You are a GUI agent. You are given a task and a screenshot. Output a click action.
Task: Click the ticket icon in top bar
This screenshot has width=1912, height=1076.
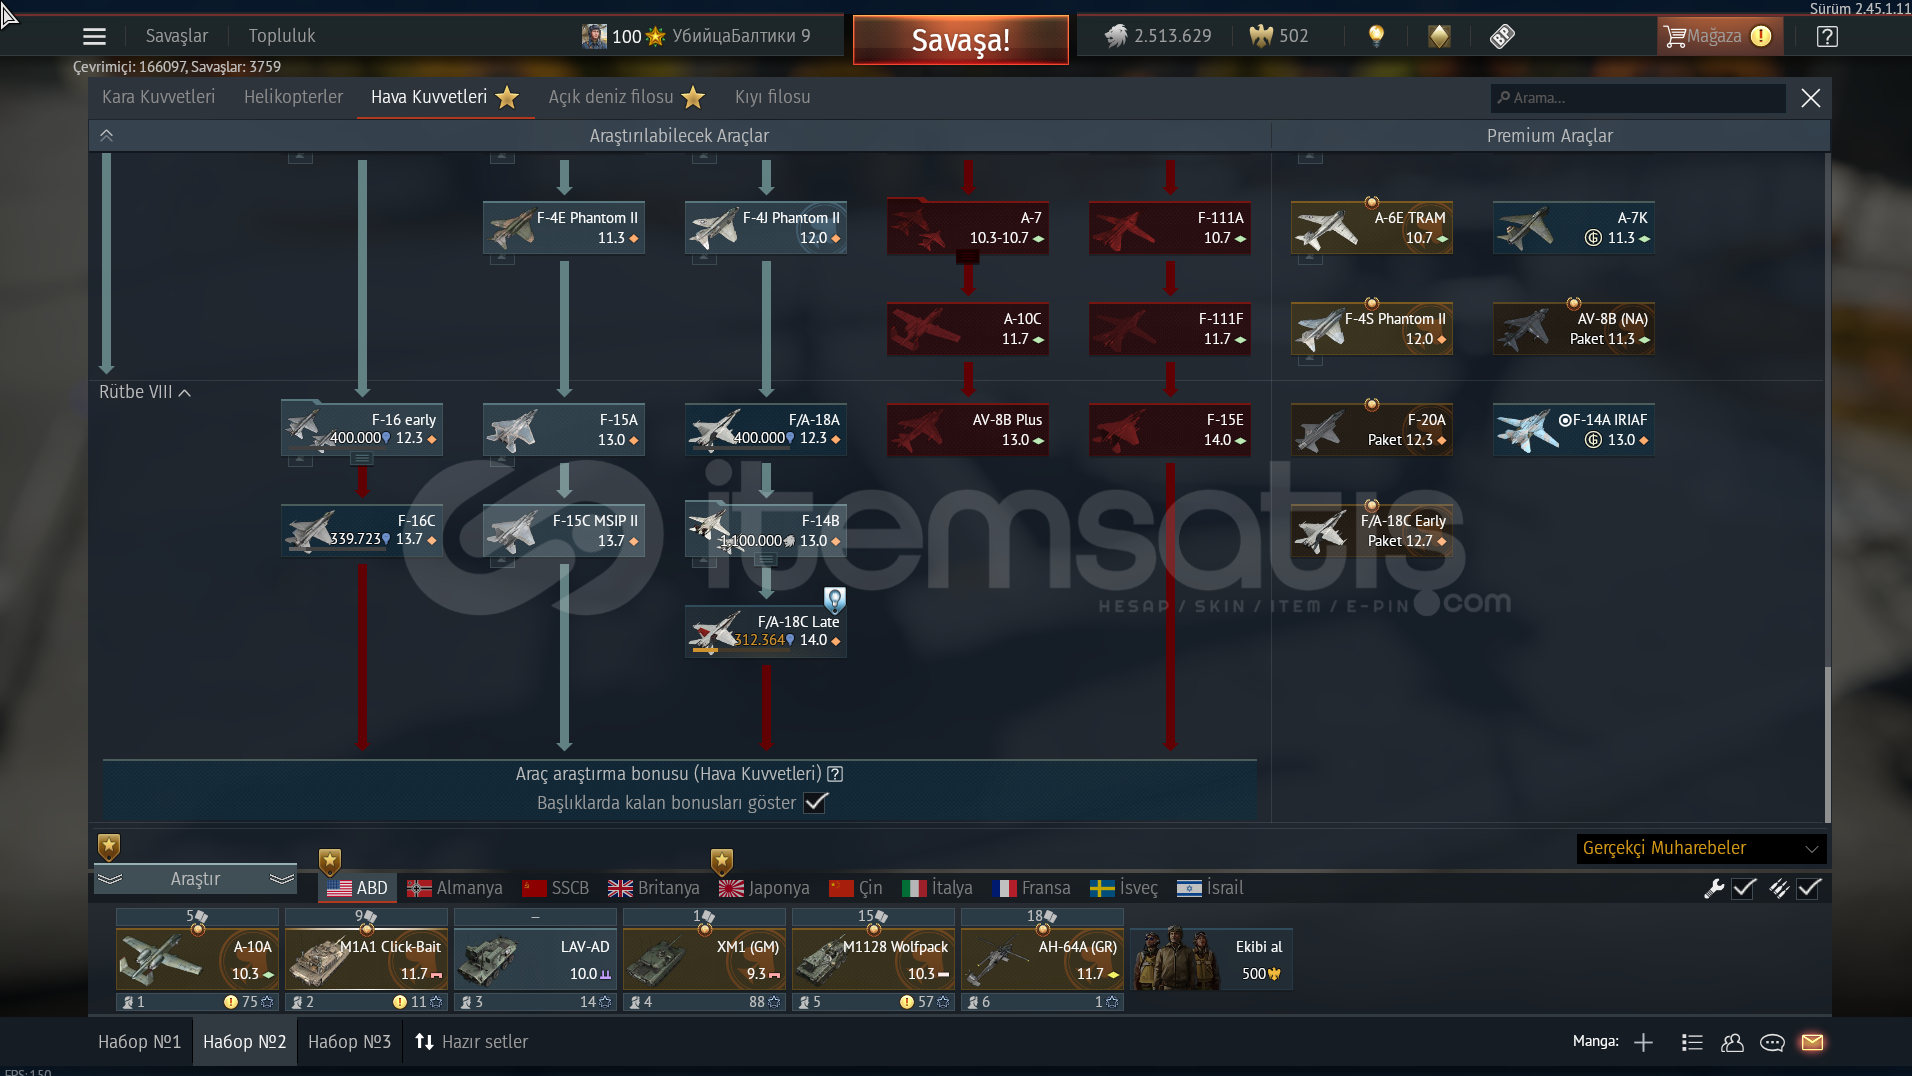click(1502, 36)
